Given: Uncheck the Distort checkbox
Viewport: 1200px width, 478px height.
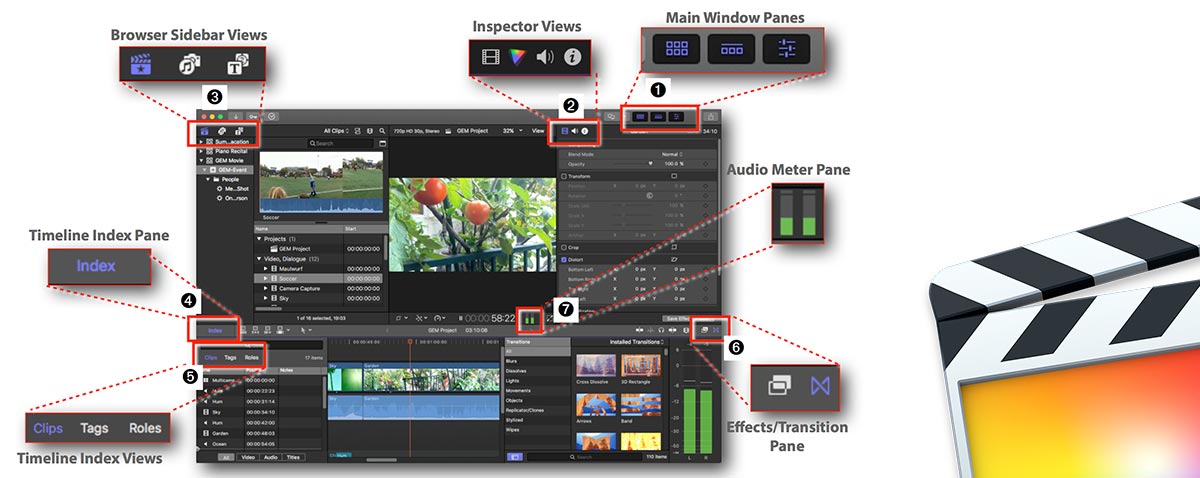Looking at the screenshot, I should [x=564, y=259].
